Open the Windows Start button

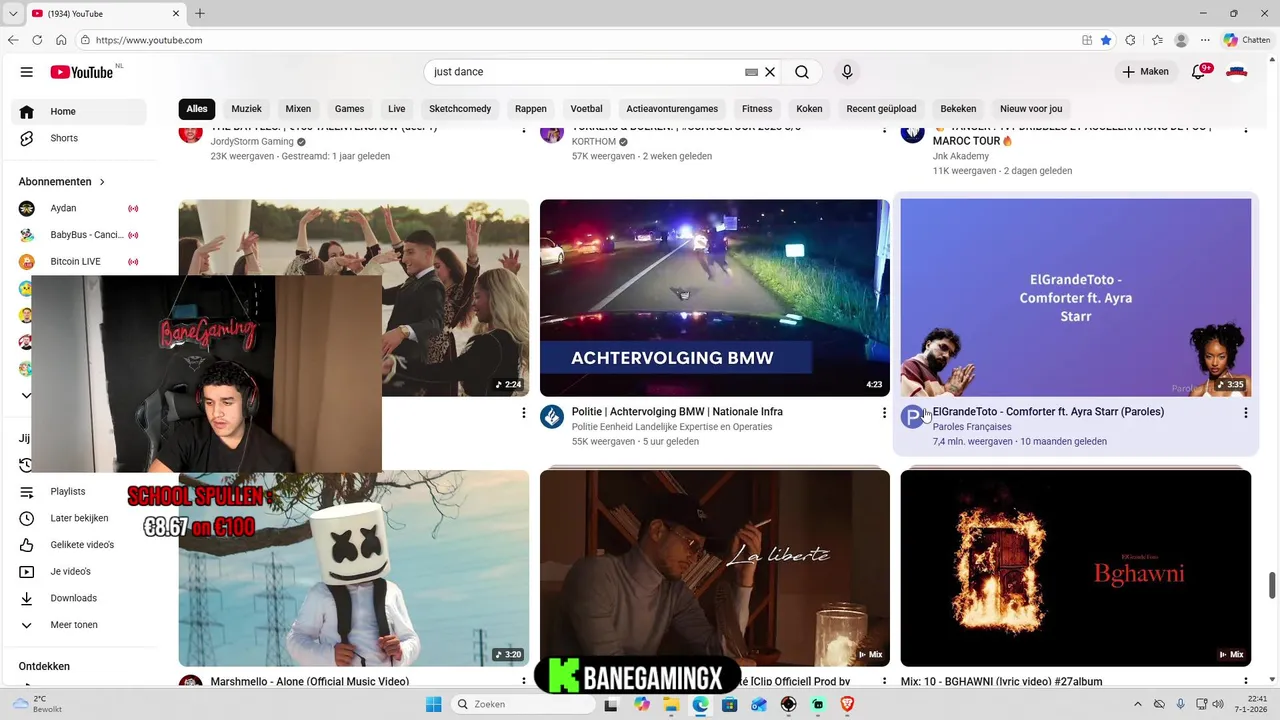pyautogui.click(x=433, y=704)
